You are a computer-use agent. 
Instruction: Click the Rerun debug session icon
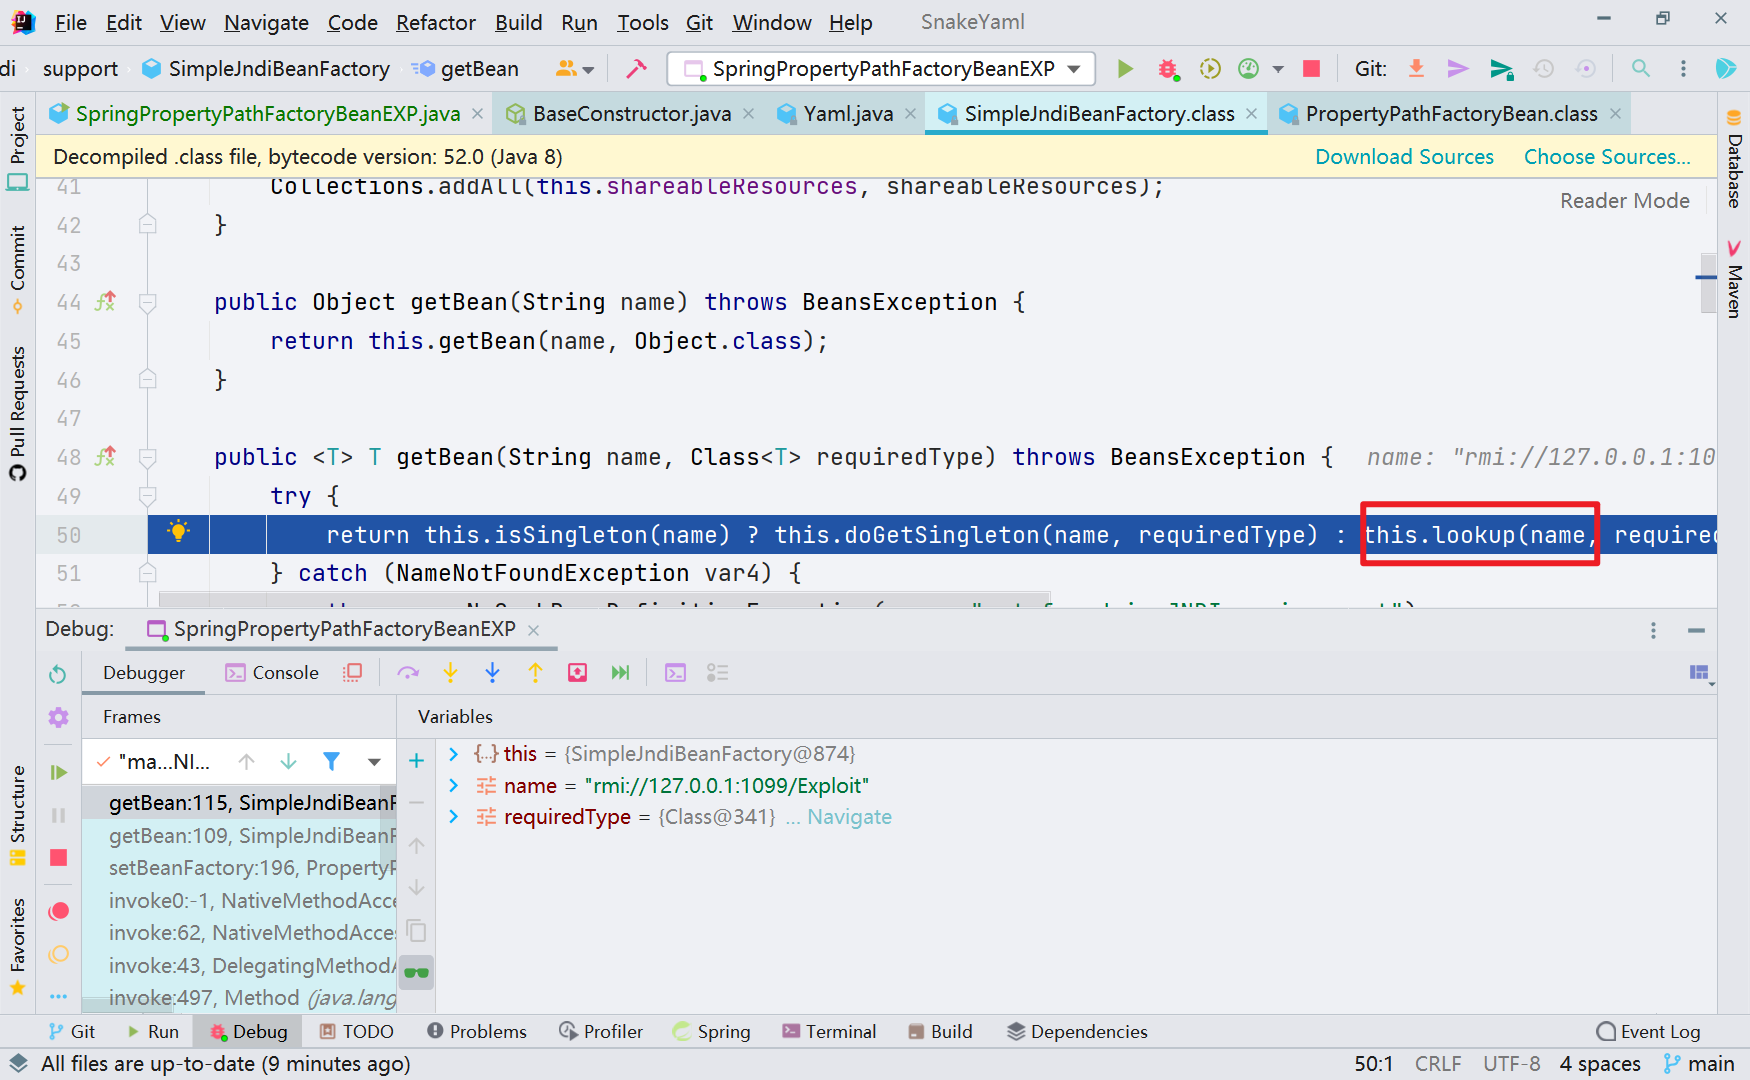tap(58, 675)
